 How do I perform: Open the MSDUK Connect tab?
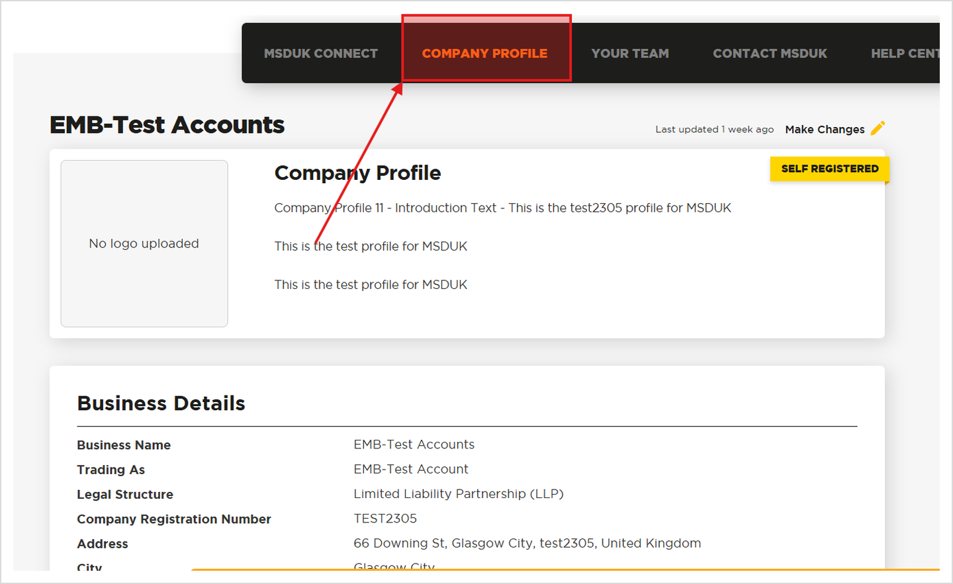tap(321, 53)
